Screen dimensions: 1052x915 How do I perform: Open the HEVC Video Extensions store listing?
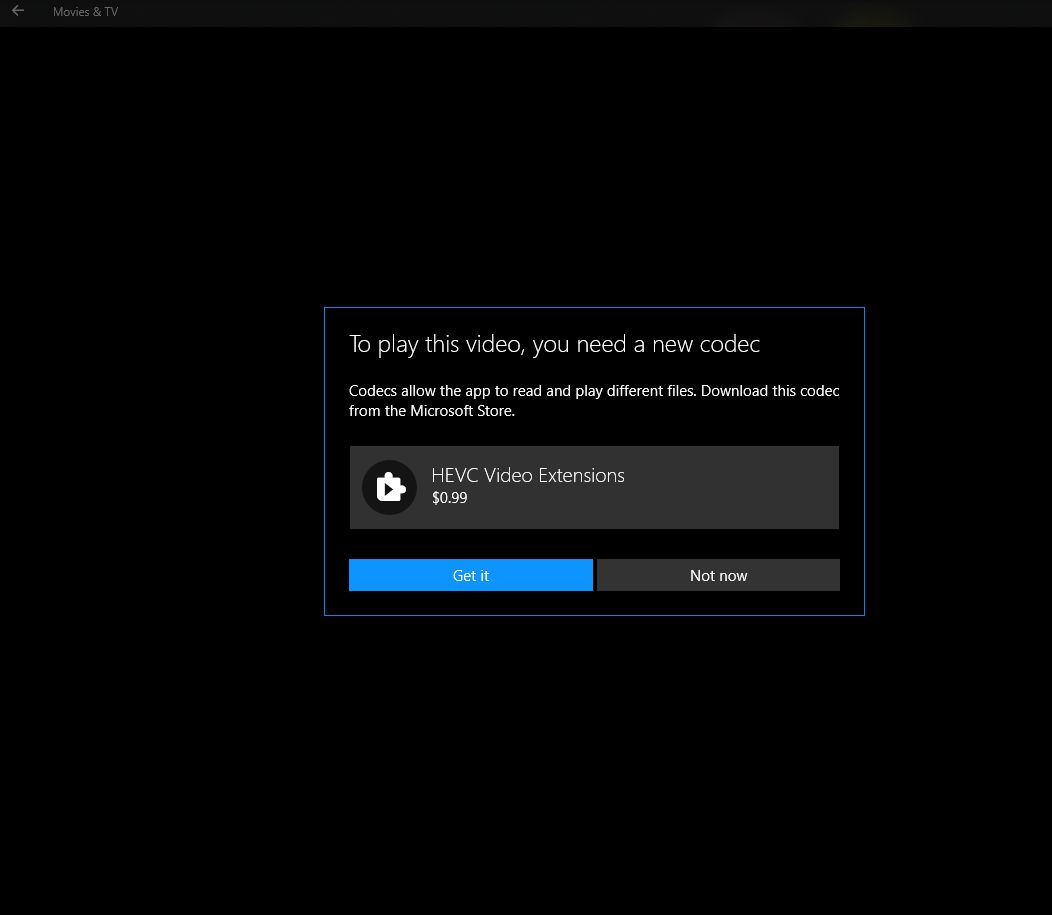594,487
